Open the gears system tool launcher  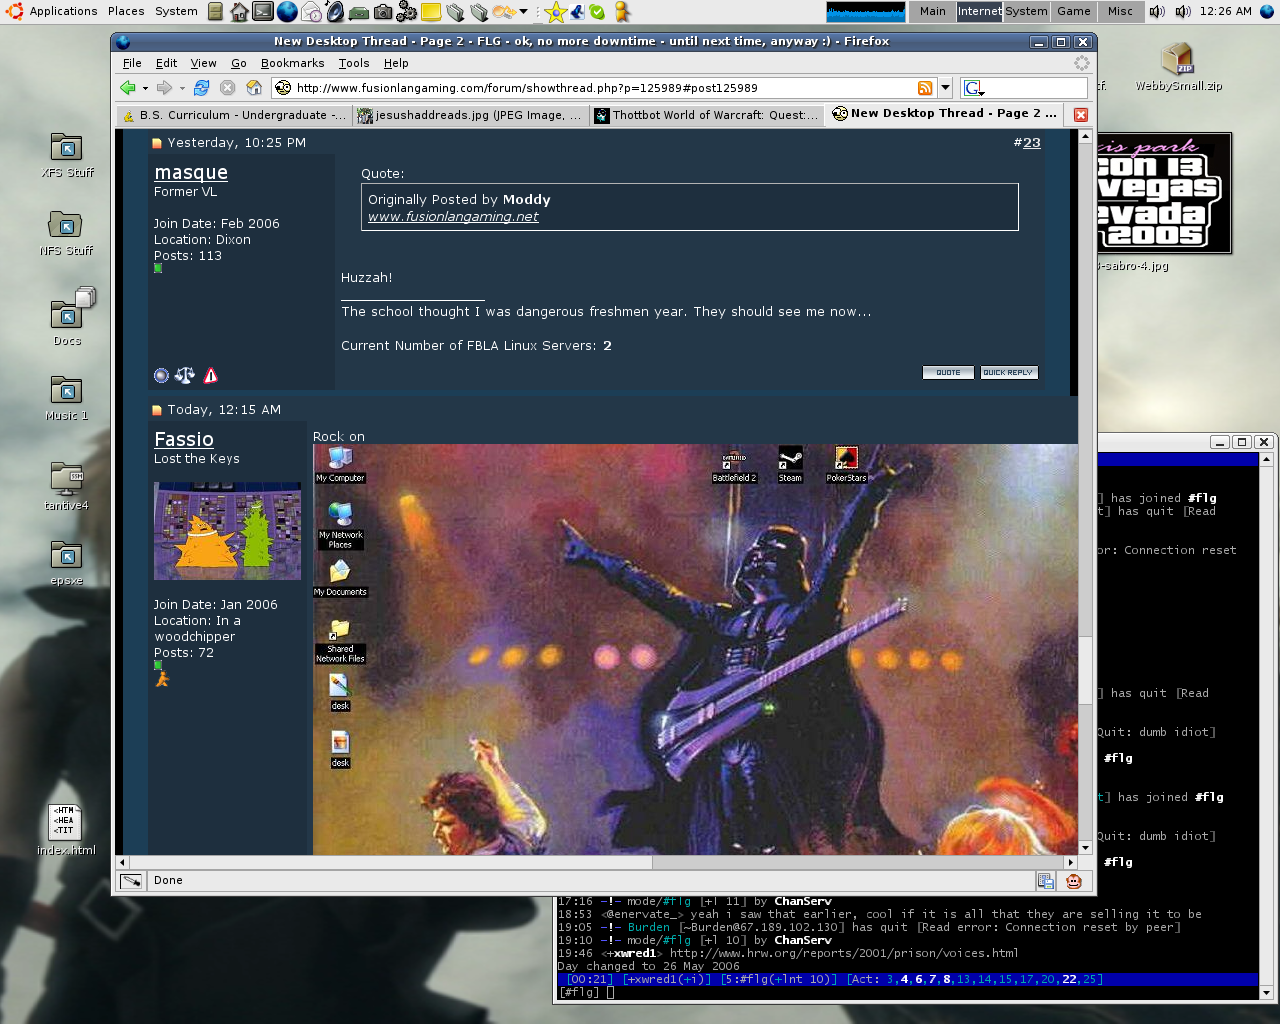(407, 12)
